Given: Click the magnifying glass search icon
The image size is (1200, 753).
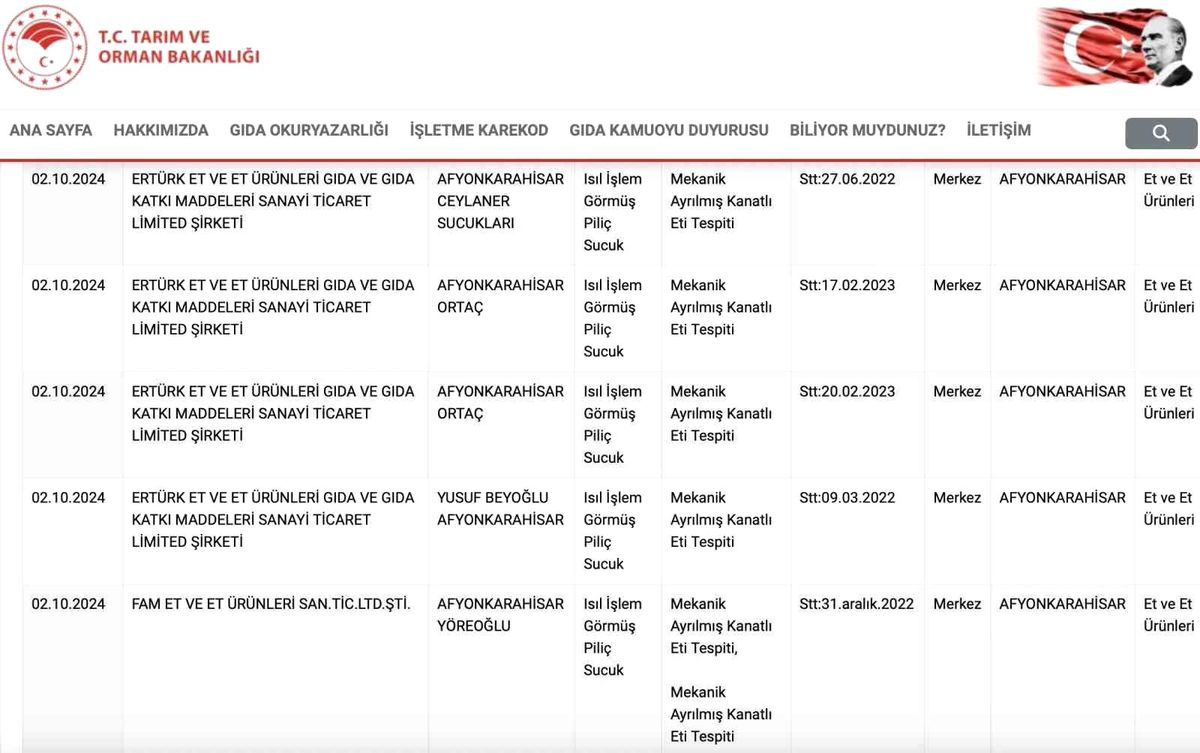Looking at the screenshot, I should pyautogui.click(x=1161, y=133).
